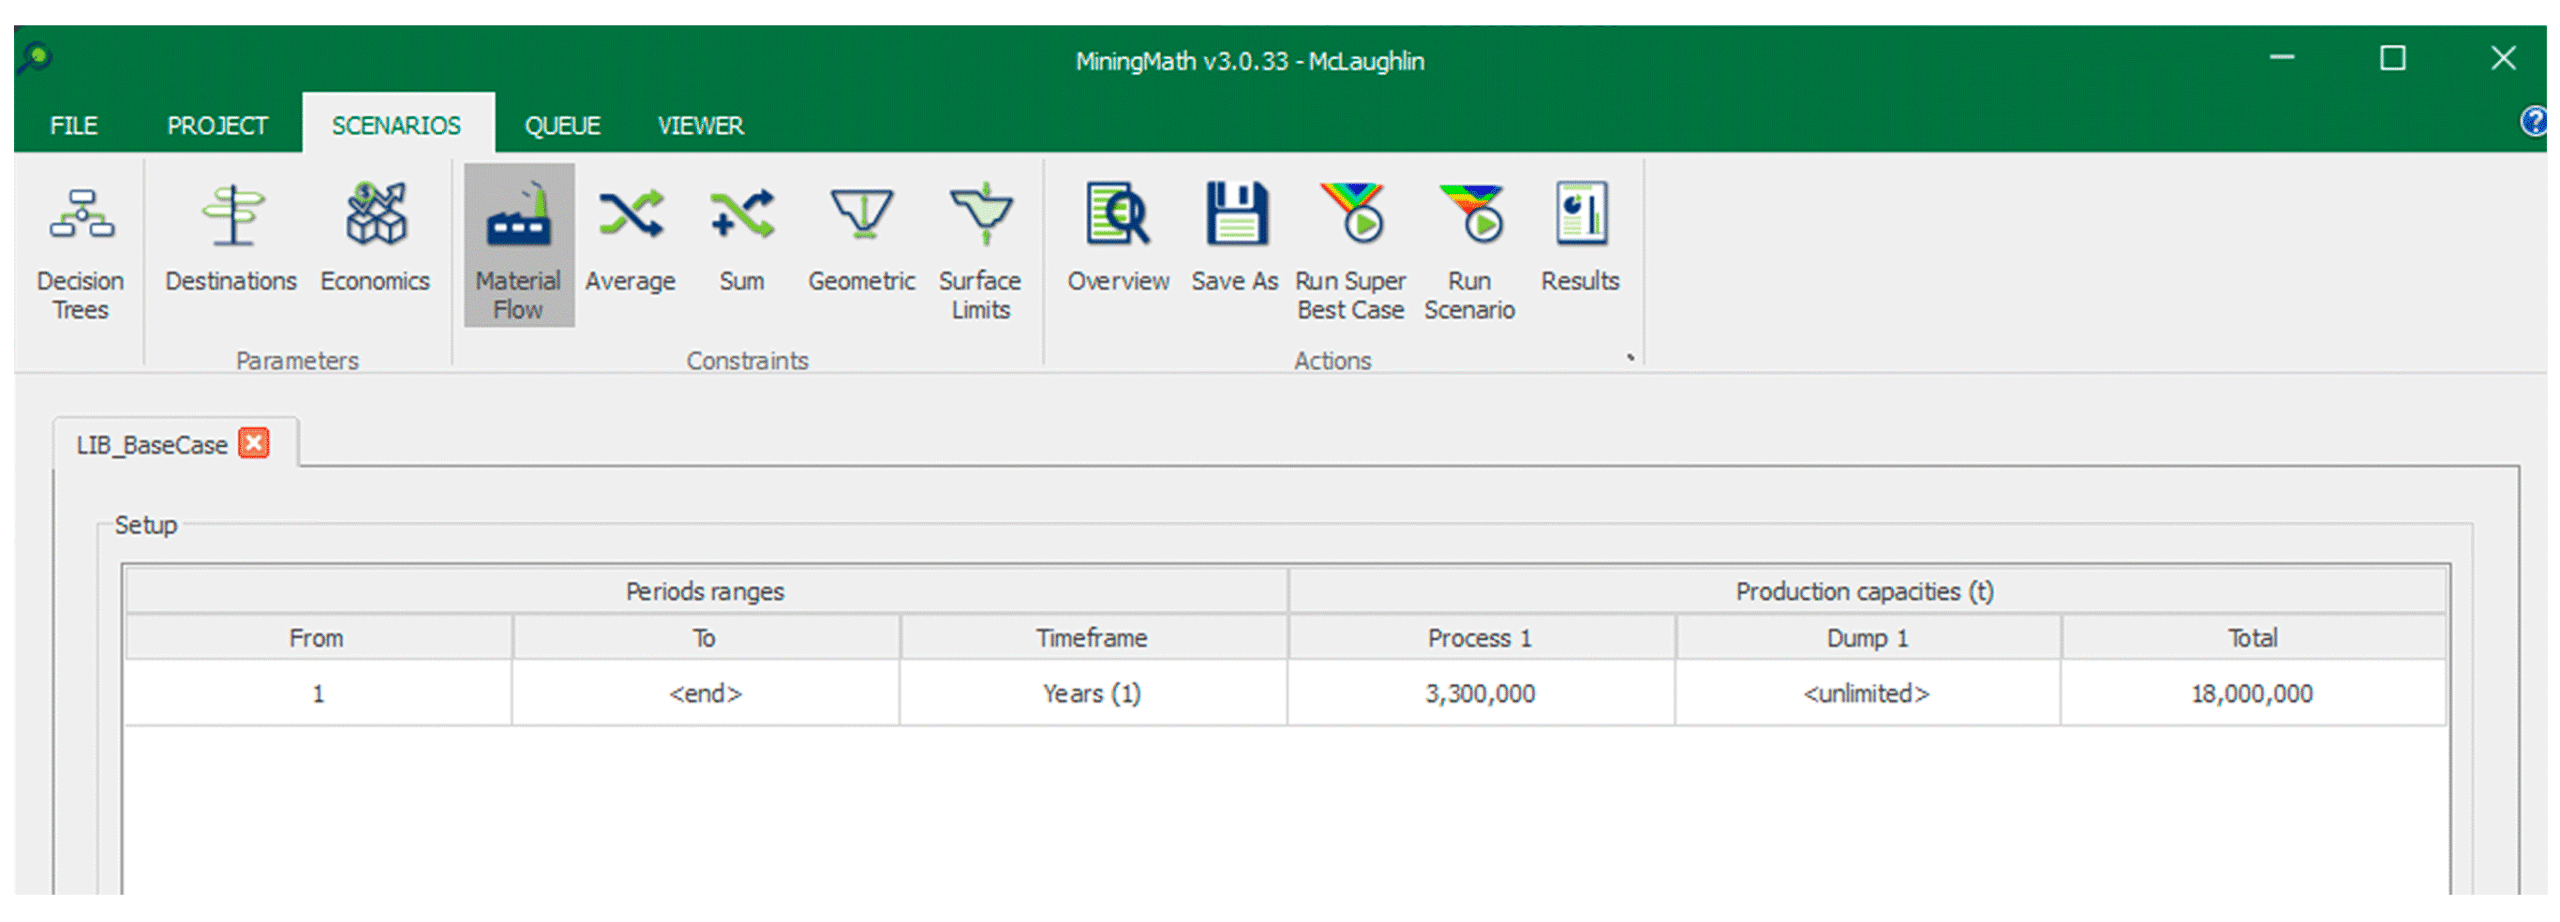Open the FILE menu tab
Viewport: 2560px width, 922px height.
point(74,126)
